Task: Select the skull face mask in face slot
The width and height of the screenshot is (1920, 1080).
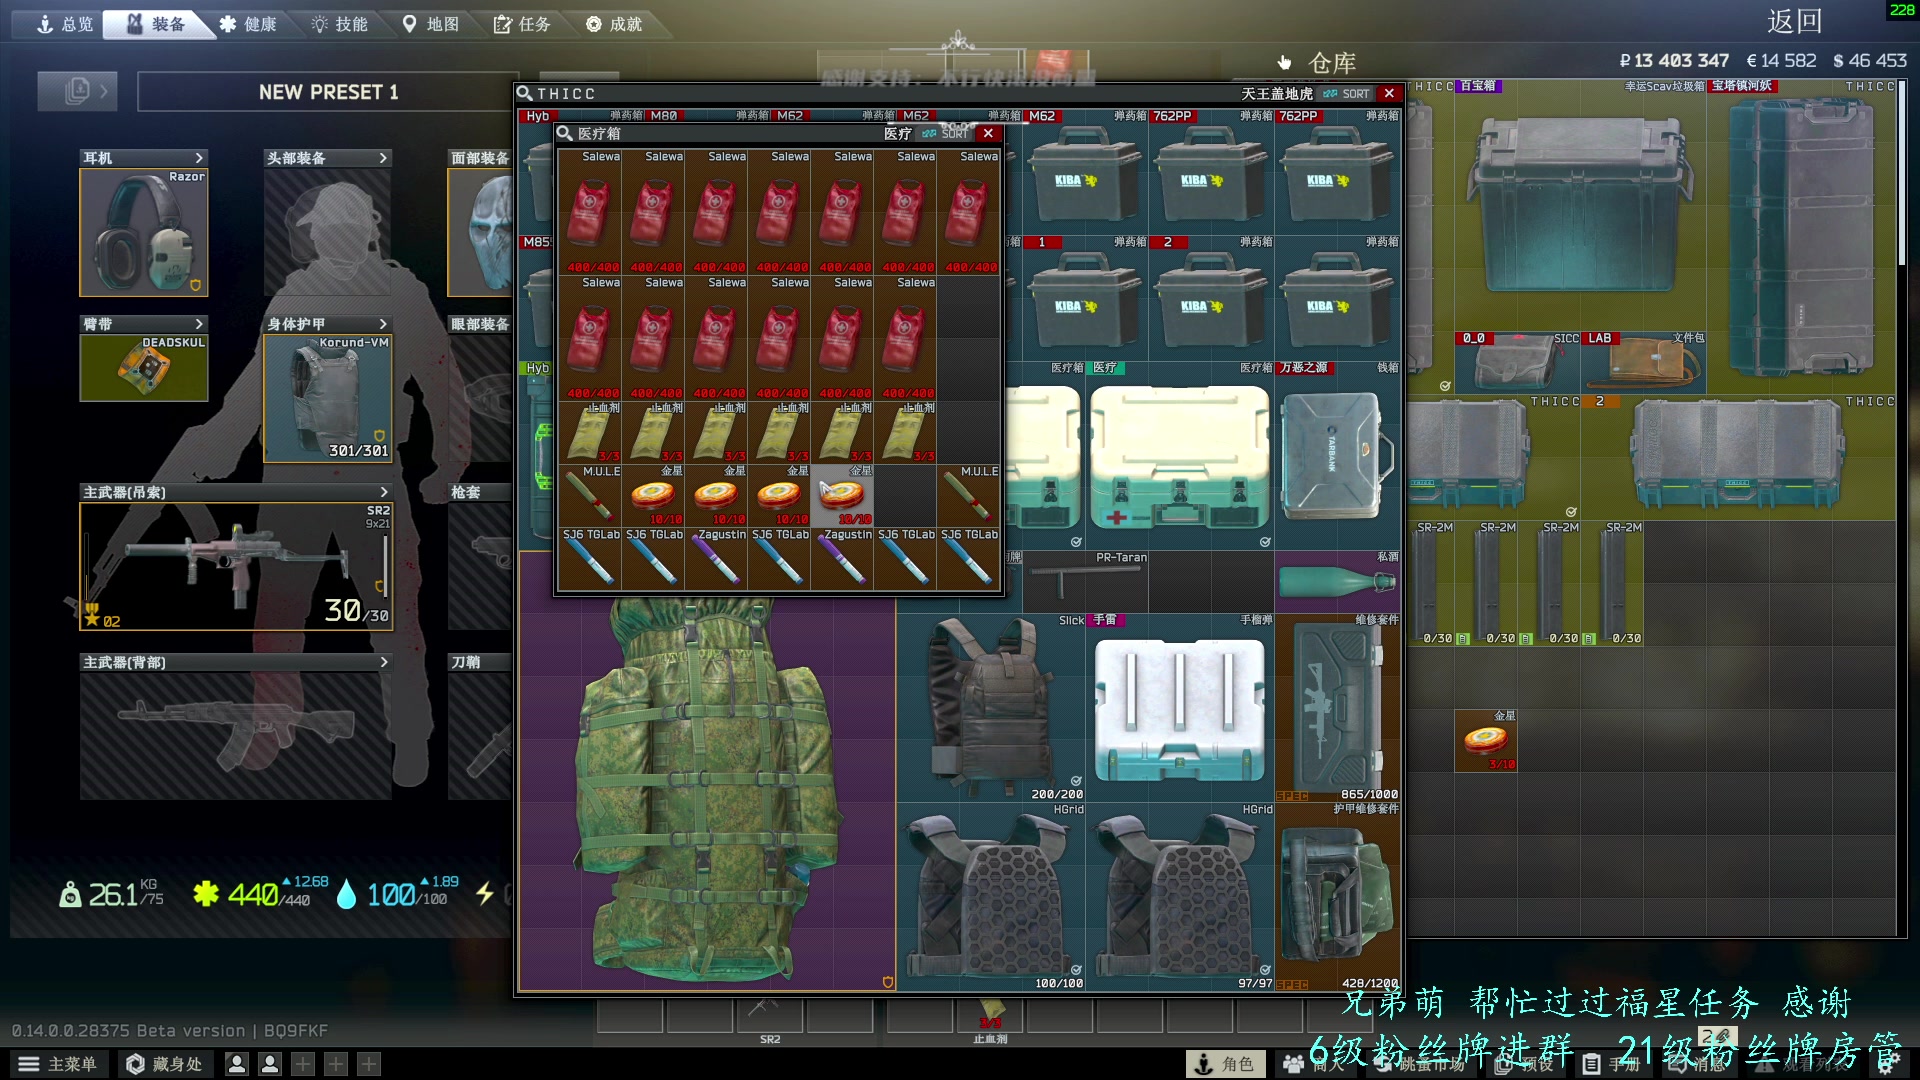Action: [480, 232]
